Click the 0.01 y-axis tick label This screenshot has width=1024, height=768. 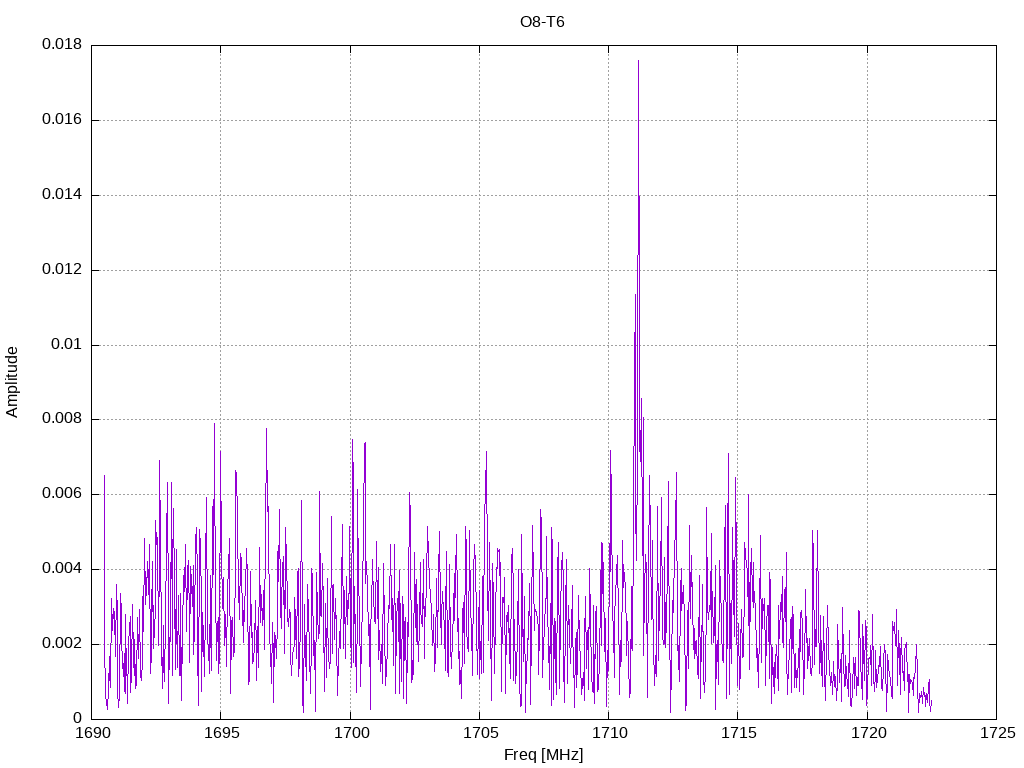pos(67,344)
